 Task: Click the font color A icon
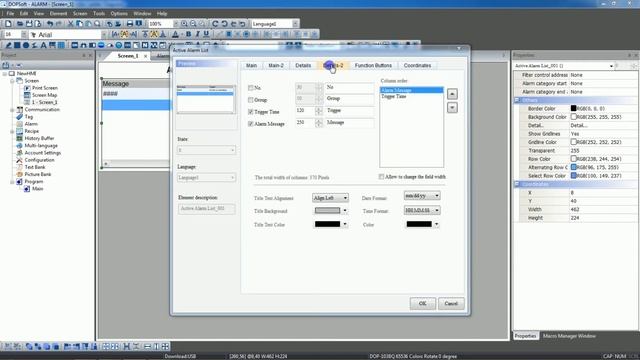[175, 34]
